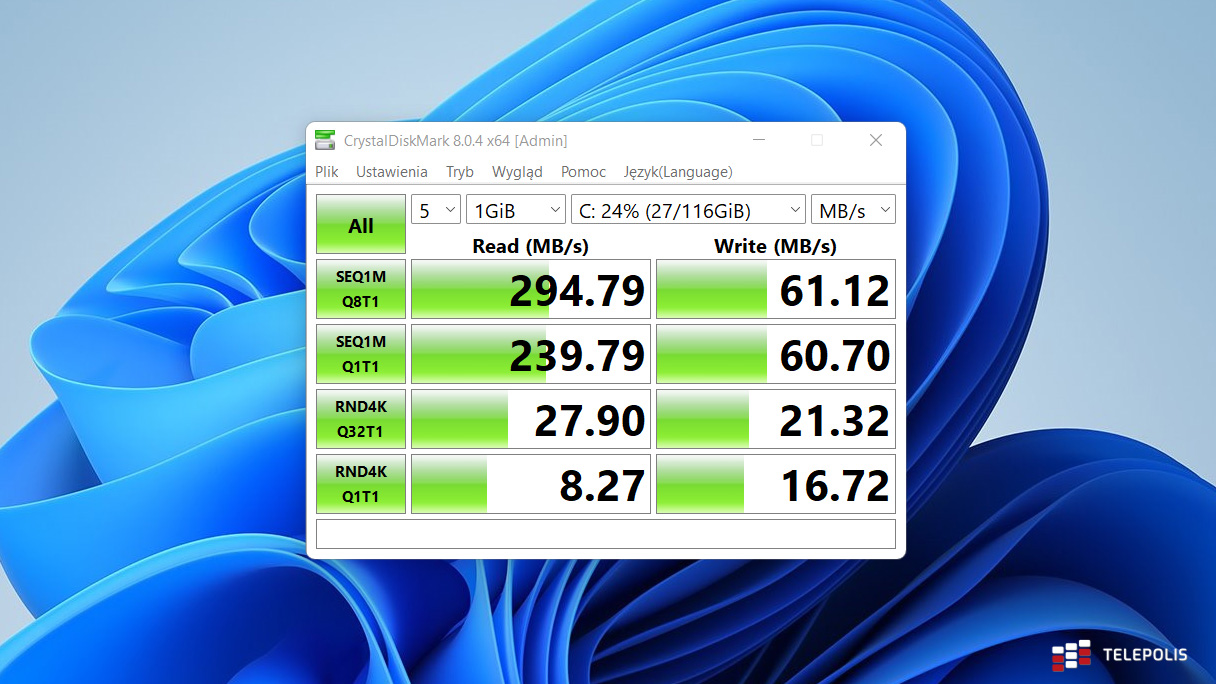The height and width of the screenshot is (684, 1216).
Task: Click the 294.79 sequential read result
Action: [531, 290]
